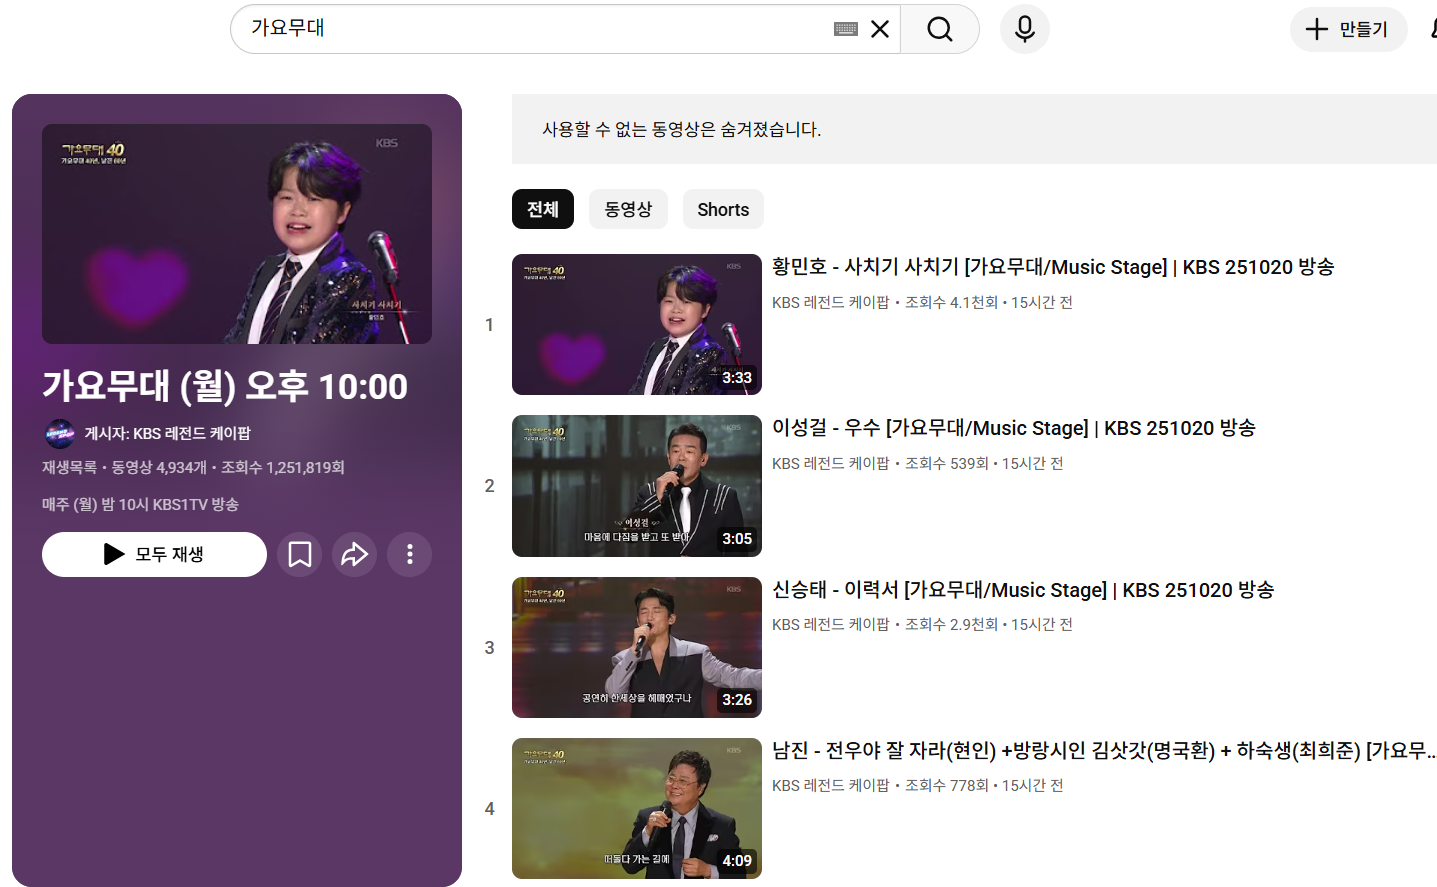
Task: Share the playlist via arrow icon
Action: coord(355,554)
